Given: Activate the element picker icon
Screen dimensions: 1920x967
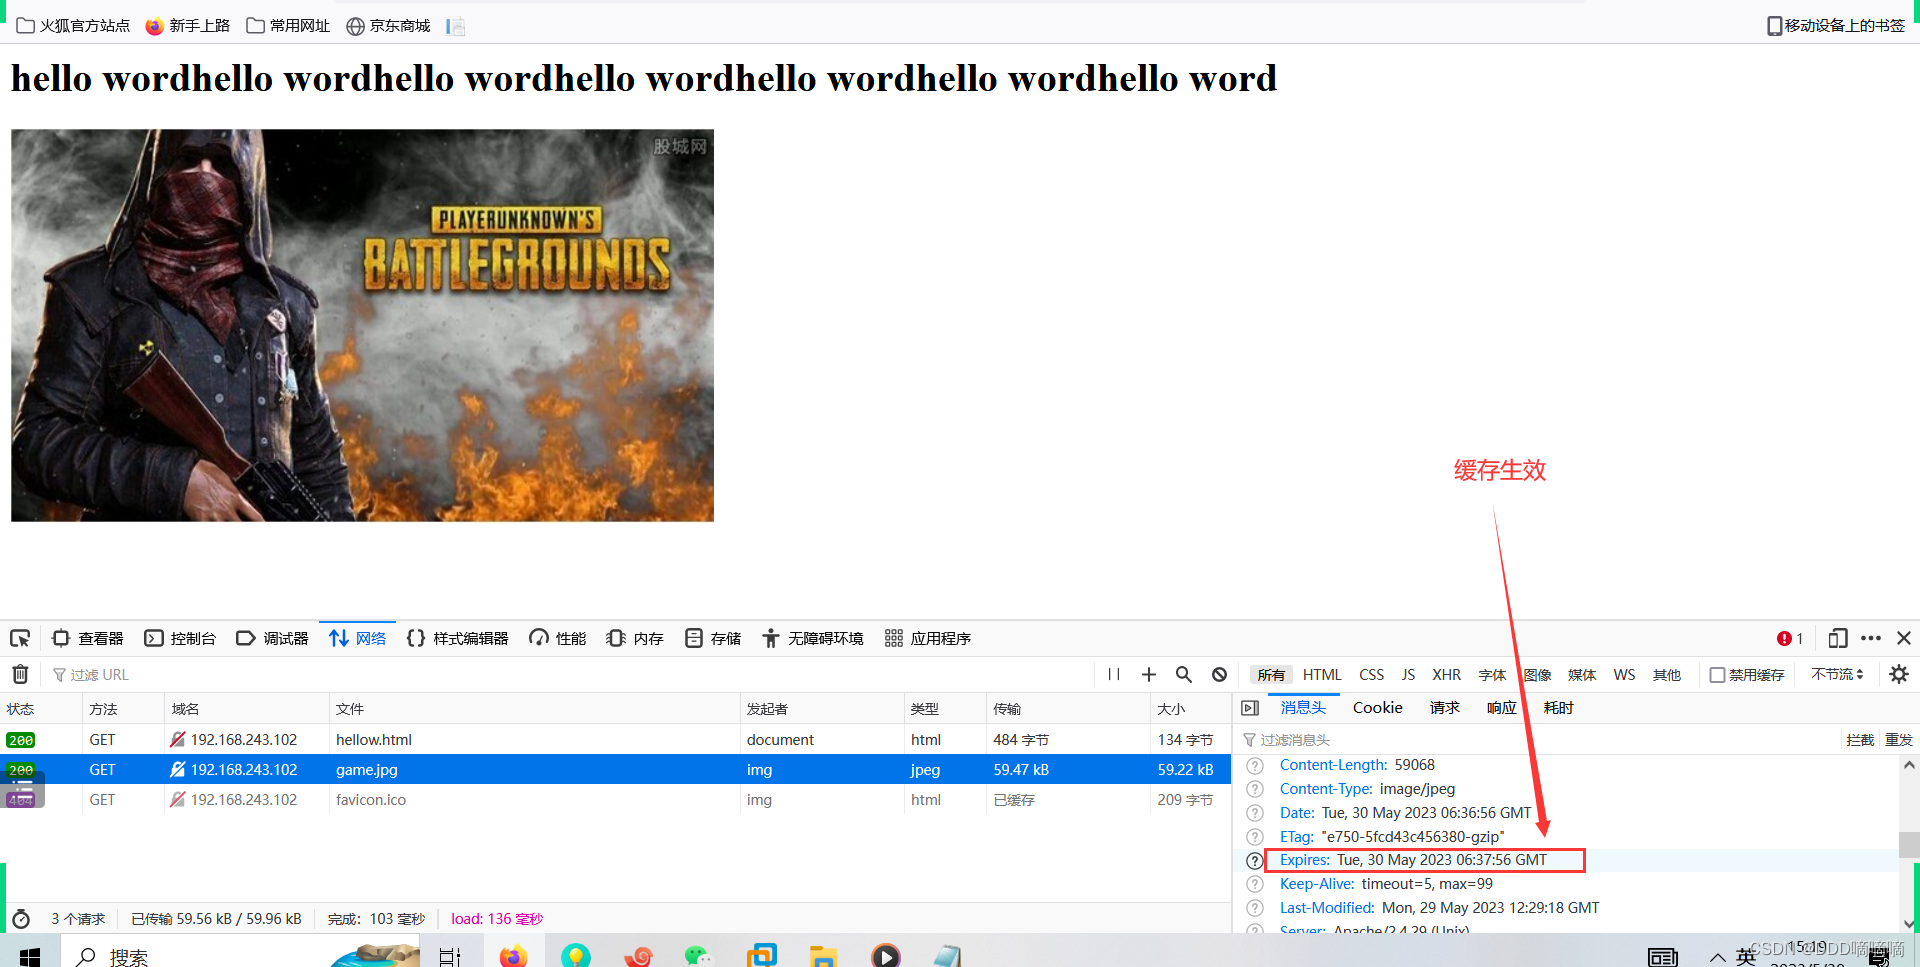Looking at the screenshot, I should [20, 638].
